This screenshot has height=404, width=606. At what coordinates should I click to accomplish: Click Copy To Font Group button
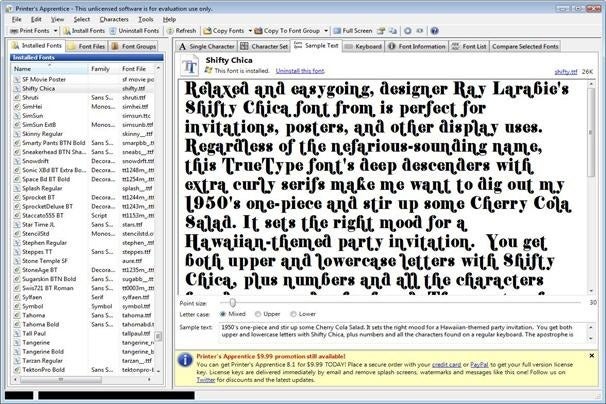287,31
